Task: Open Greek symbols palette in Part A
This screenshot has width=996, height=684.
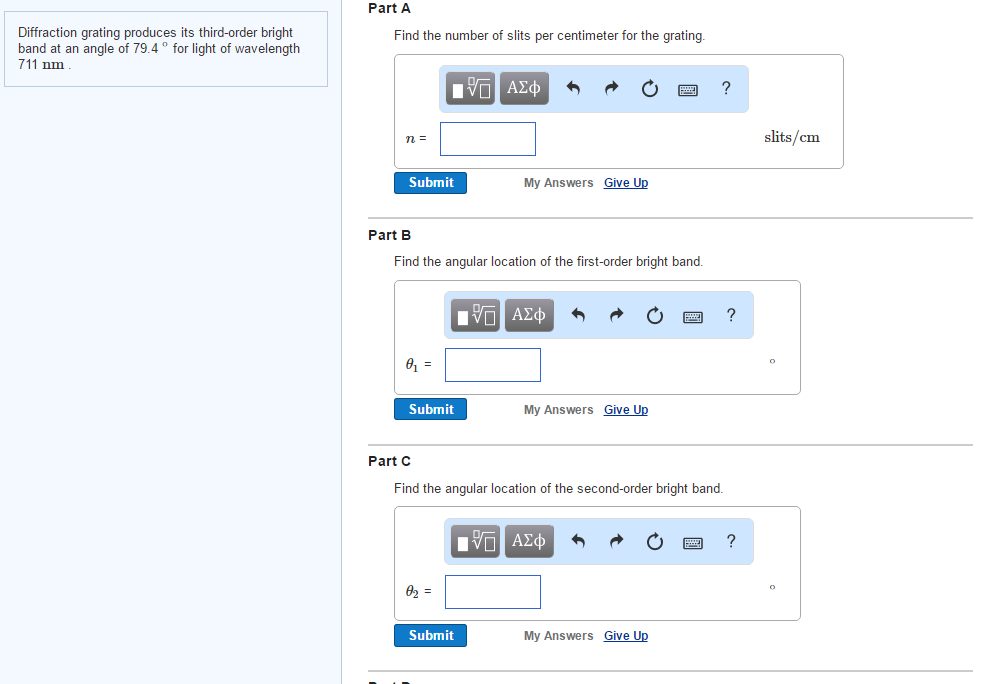Action: 523,89
